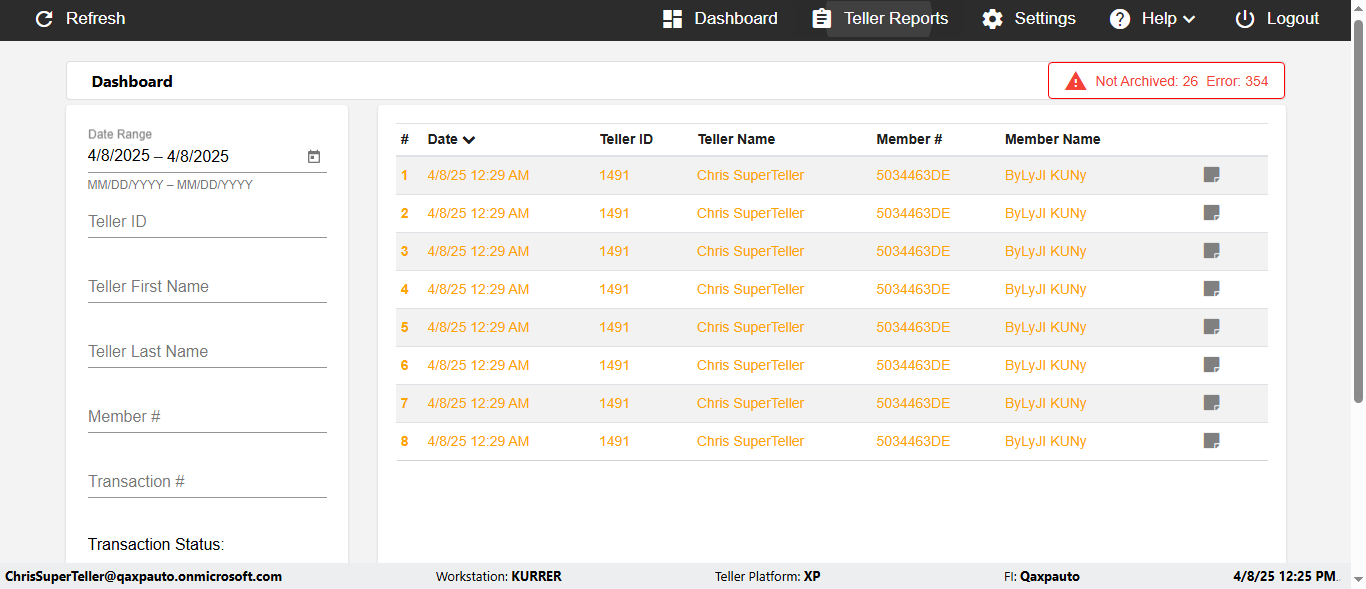Click the Member # filter field
The image size is (1366, 589).
(207, 417)
